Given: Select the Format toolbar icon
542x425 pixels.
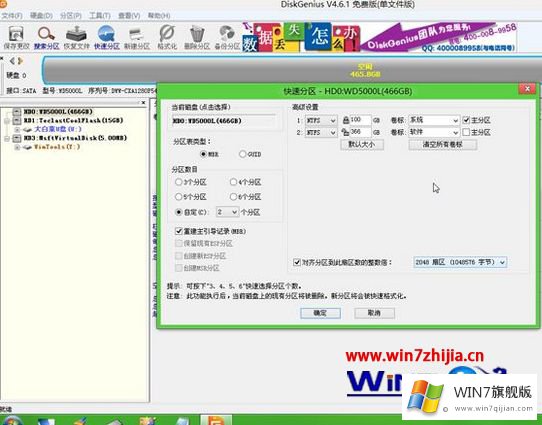Looking at the screenshot, I should coord(167,37).
